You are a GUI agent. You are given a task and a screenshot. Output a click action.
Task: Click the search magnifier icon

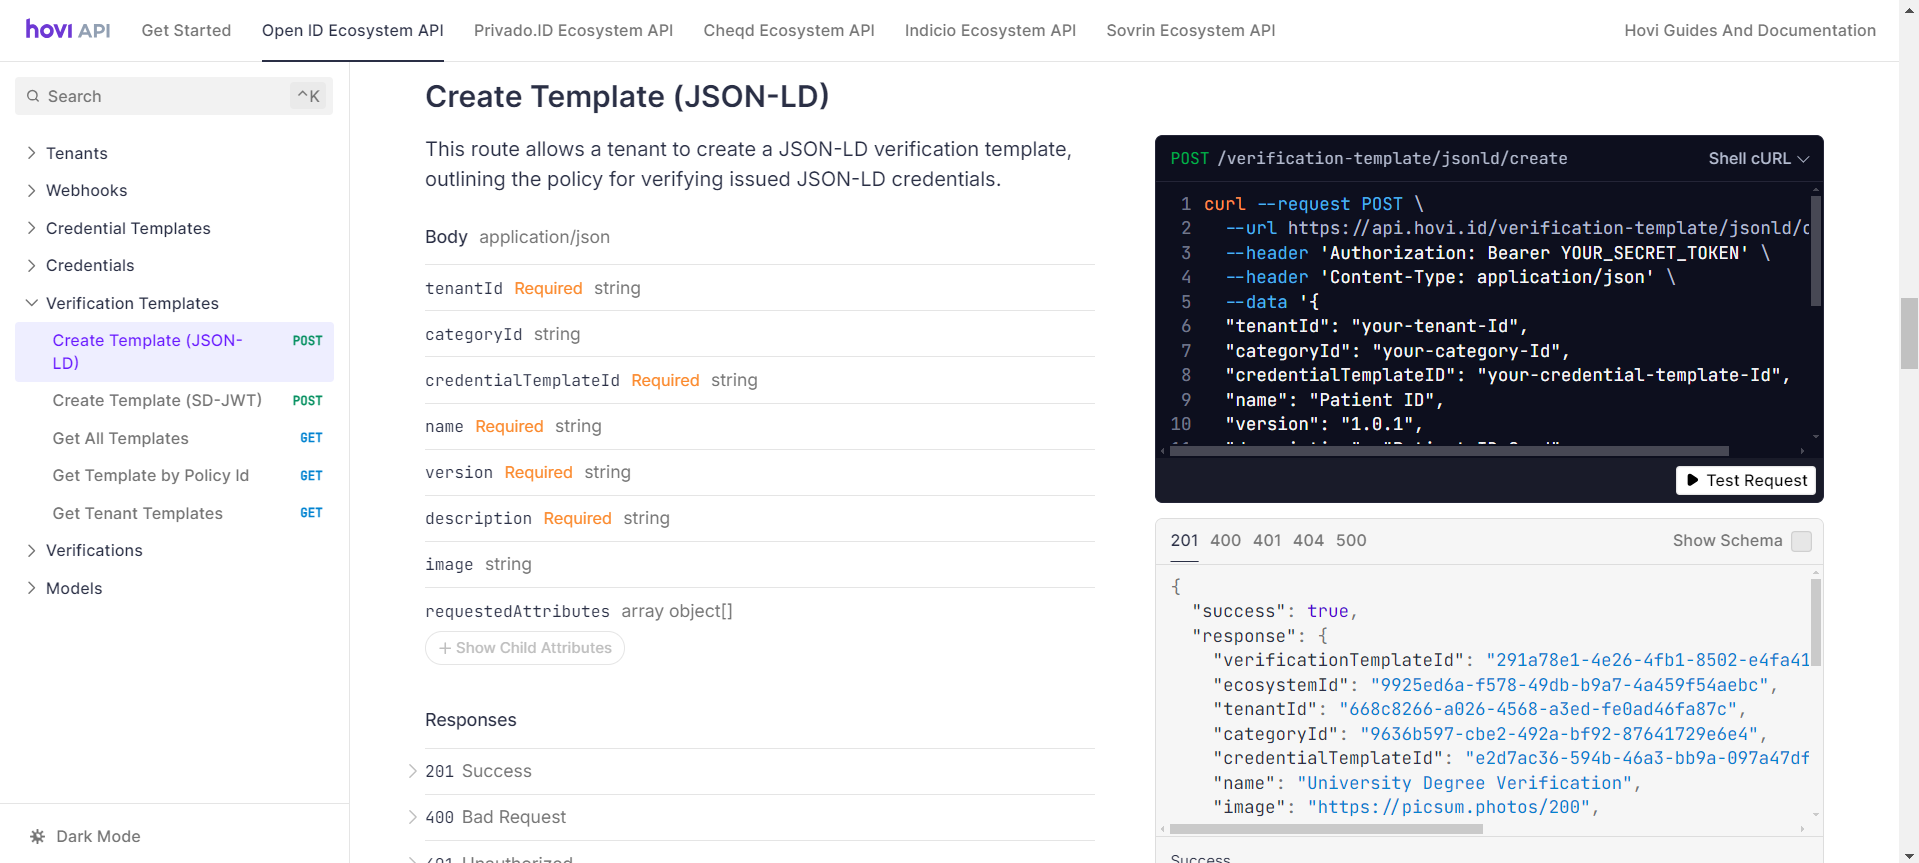click(34, 96)
